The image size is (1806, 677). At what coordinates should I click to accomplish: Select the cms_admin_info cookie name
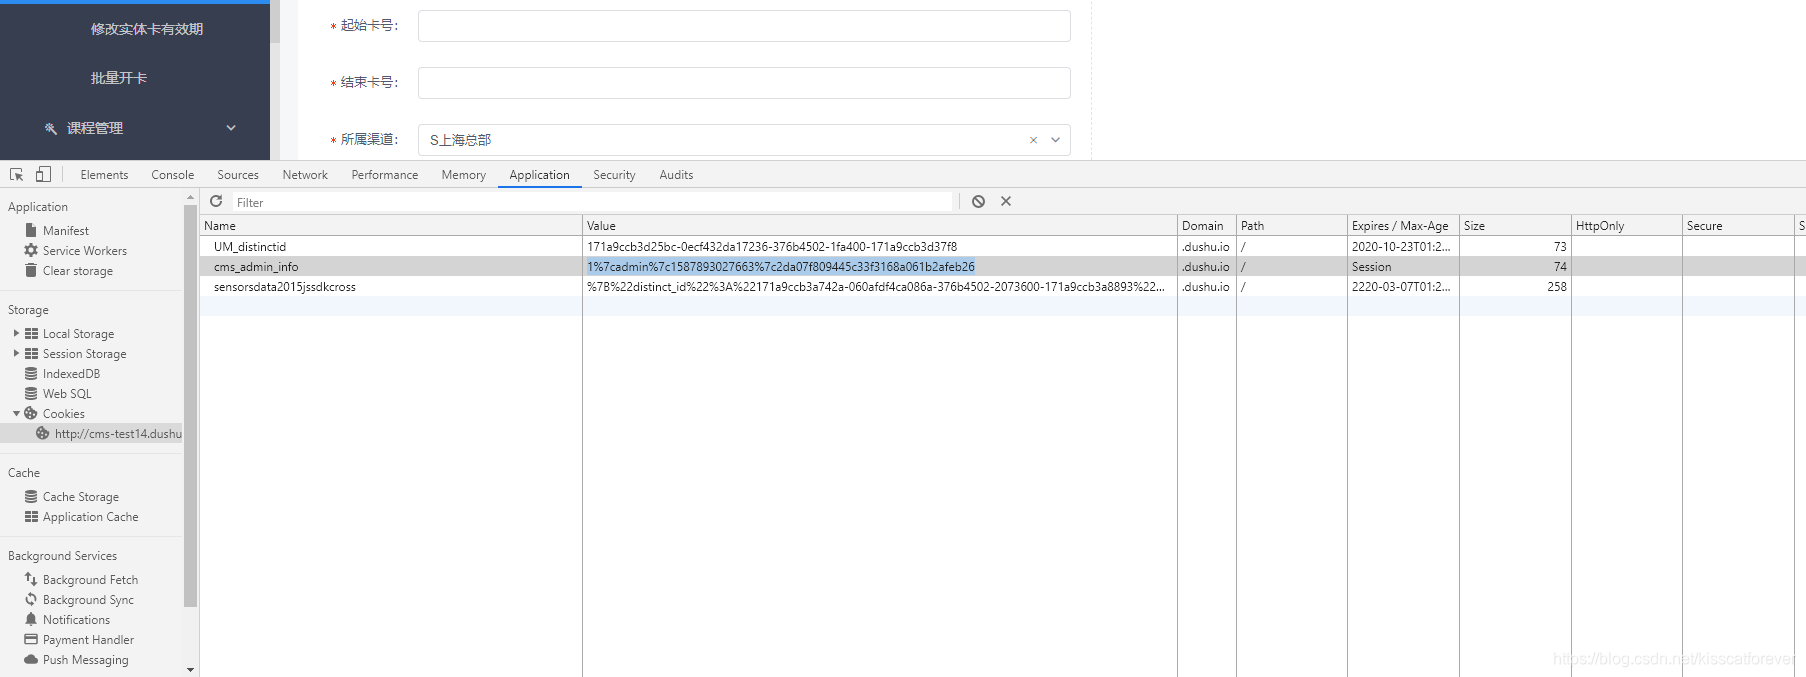(256, 267)
